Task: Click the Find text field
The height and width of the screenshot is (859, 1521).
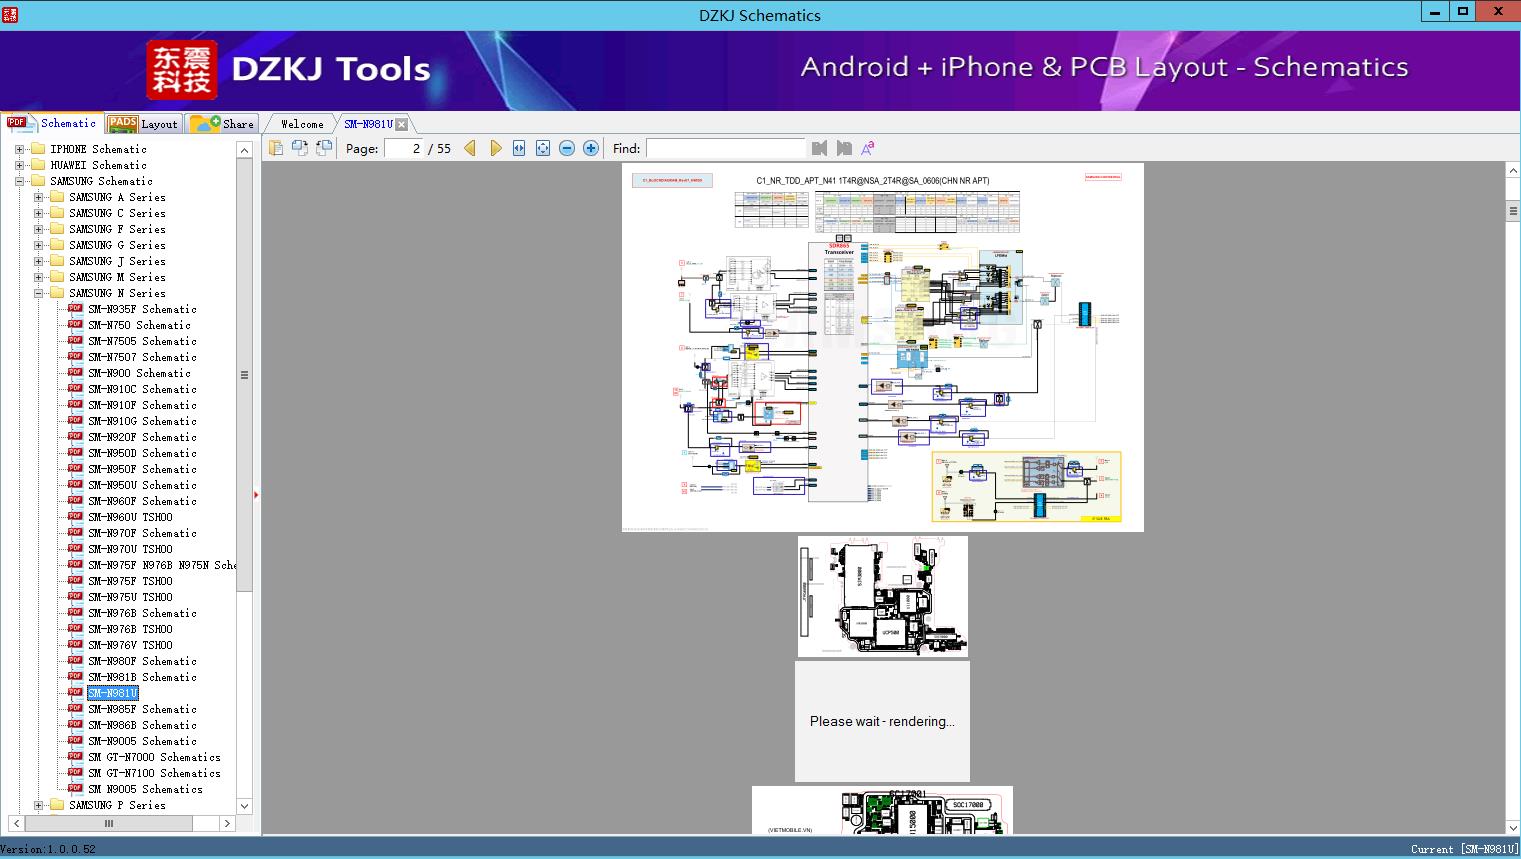Action: (725, 148)
